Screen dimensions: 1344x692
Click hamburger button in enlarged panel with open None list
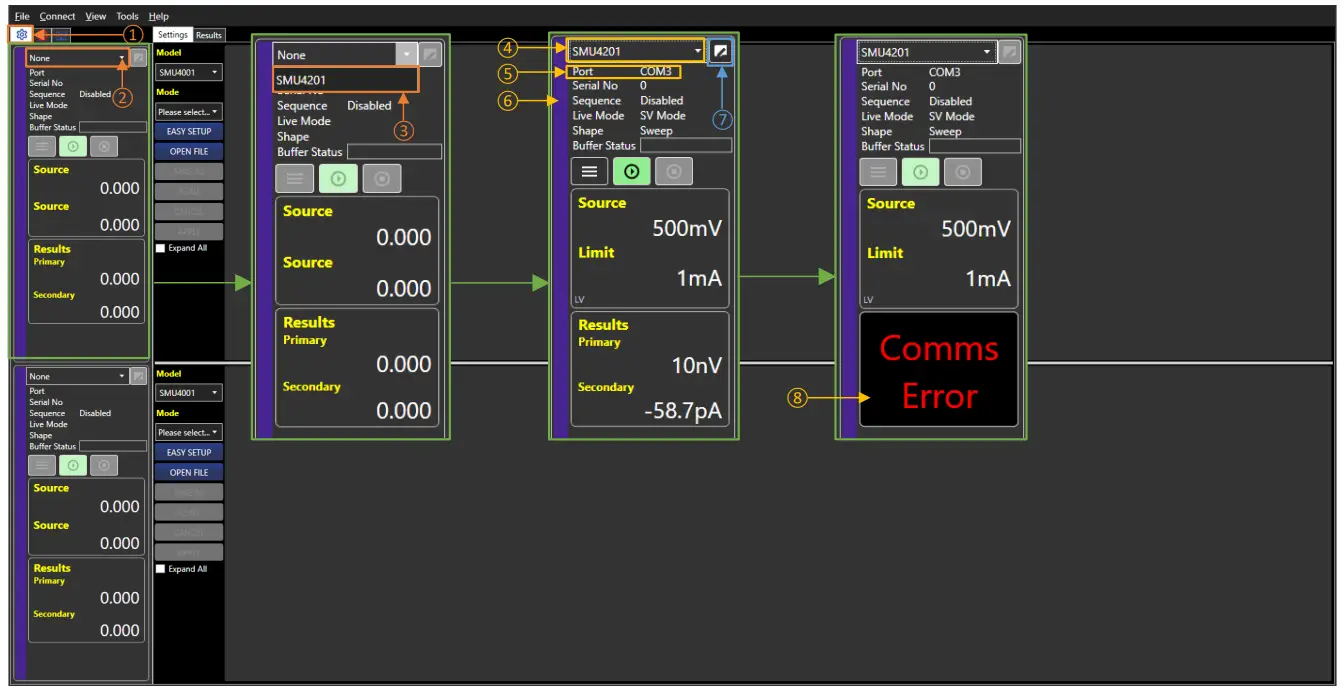click(x=294, y=179)
